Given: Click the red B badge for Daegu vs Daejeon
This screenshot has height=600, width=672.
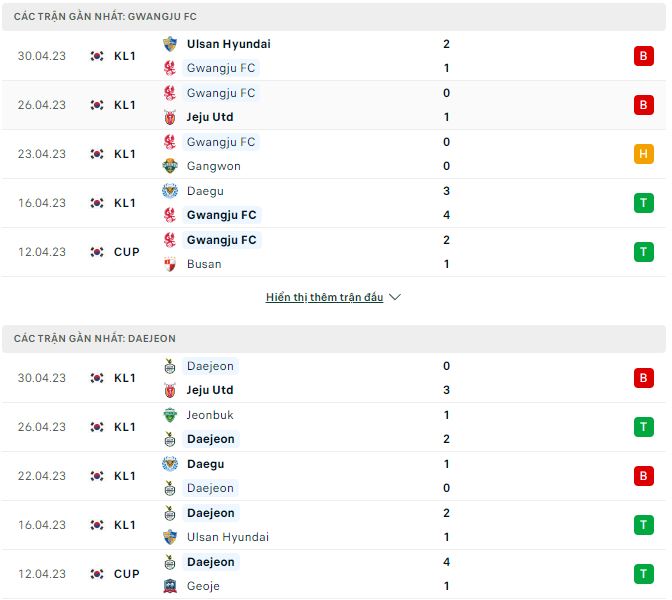Looking at the screenshot, I should point(643,476).
